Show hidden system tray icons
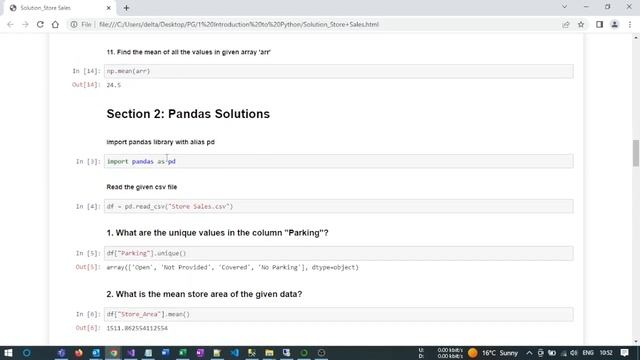This screenshot has width=640, height=360. [x=529, y=353]
